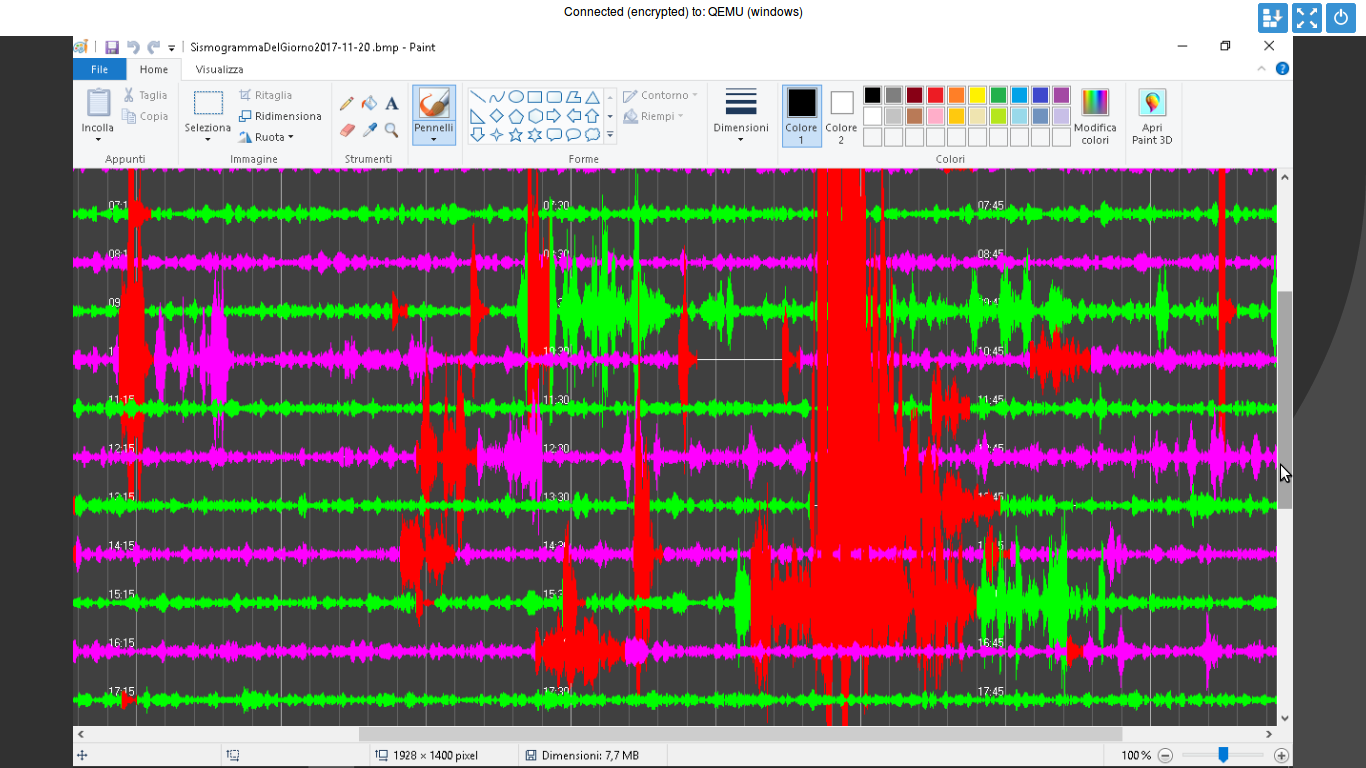This screenshot has width=1366, height=768.
Task: Save the file using quick access icon
Action: pos(112,47)
